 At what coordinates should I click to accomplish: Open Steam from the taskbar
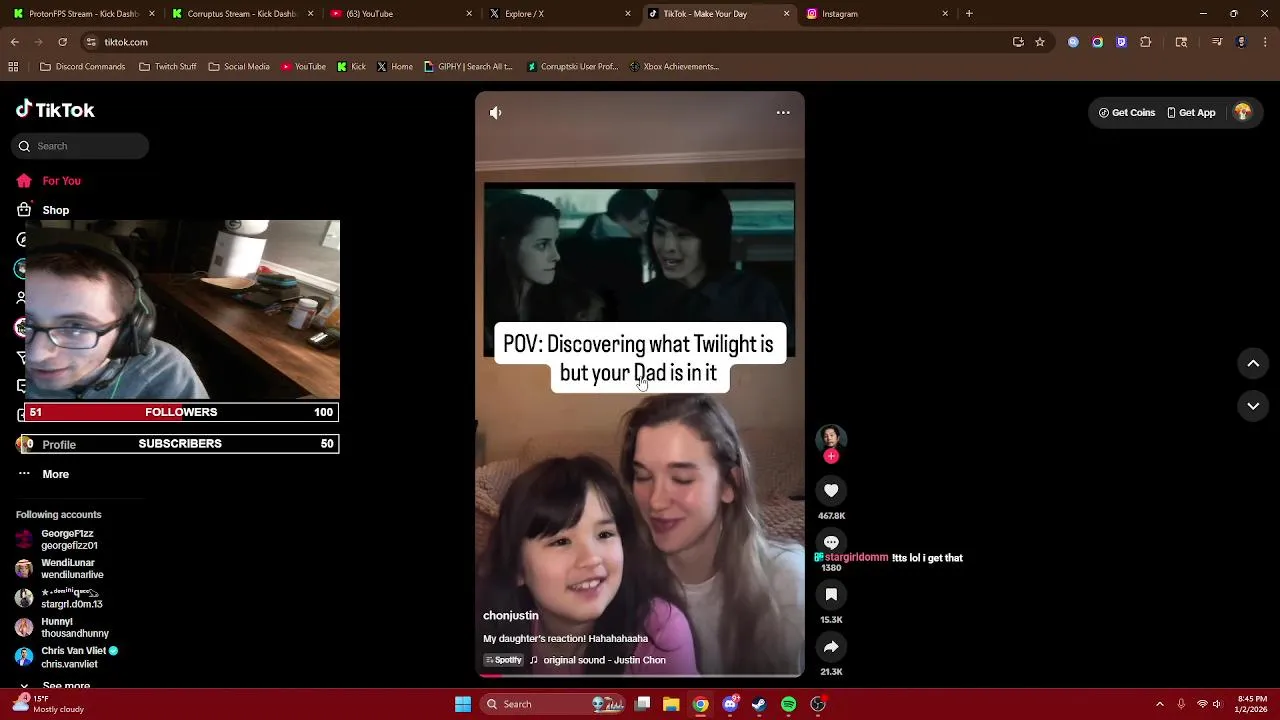coord(759,704)
